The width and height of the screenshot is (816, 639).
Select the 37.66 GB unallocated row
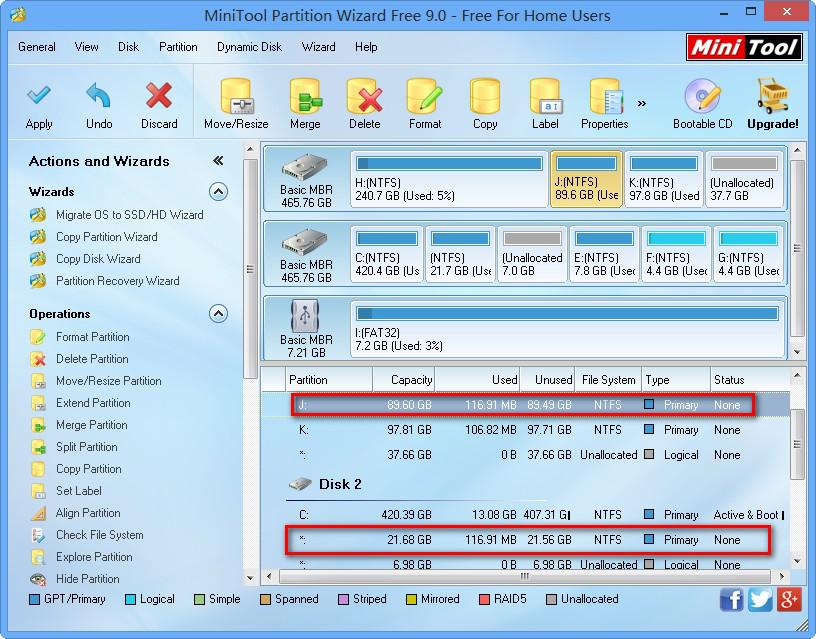[x=526, y=455]
